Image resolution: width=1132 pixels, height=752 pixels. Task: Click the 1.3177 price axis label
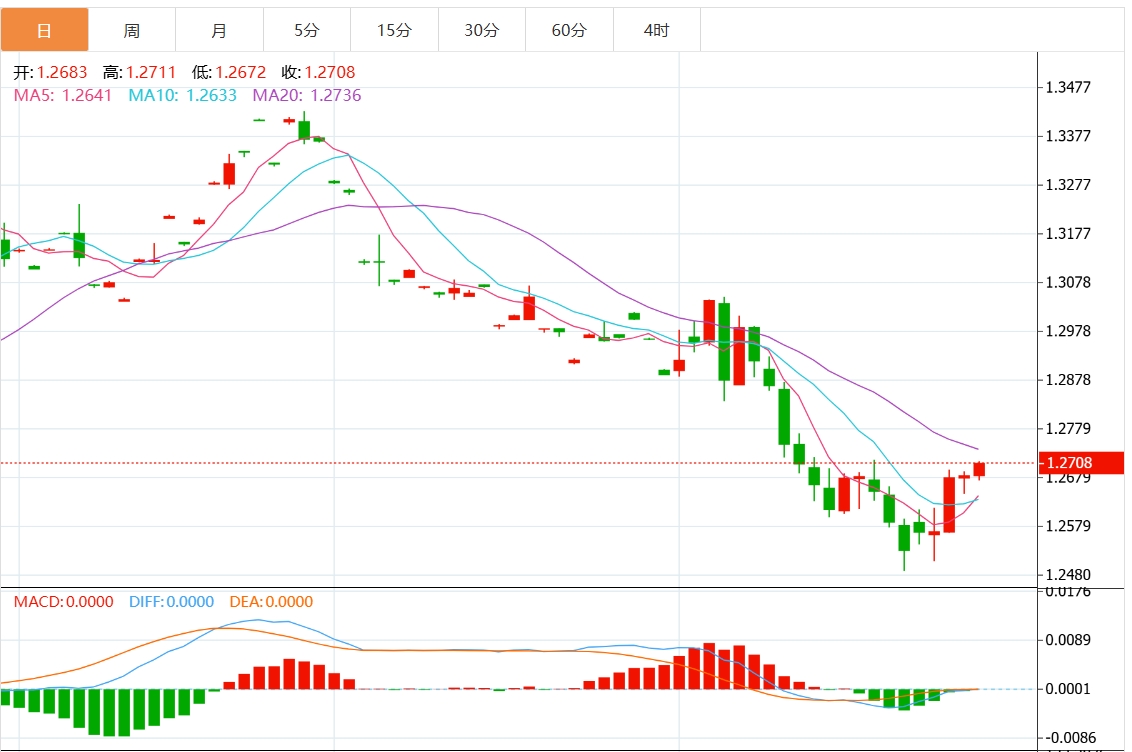1068,233
